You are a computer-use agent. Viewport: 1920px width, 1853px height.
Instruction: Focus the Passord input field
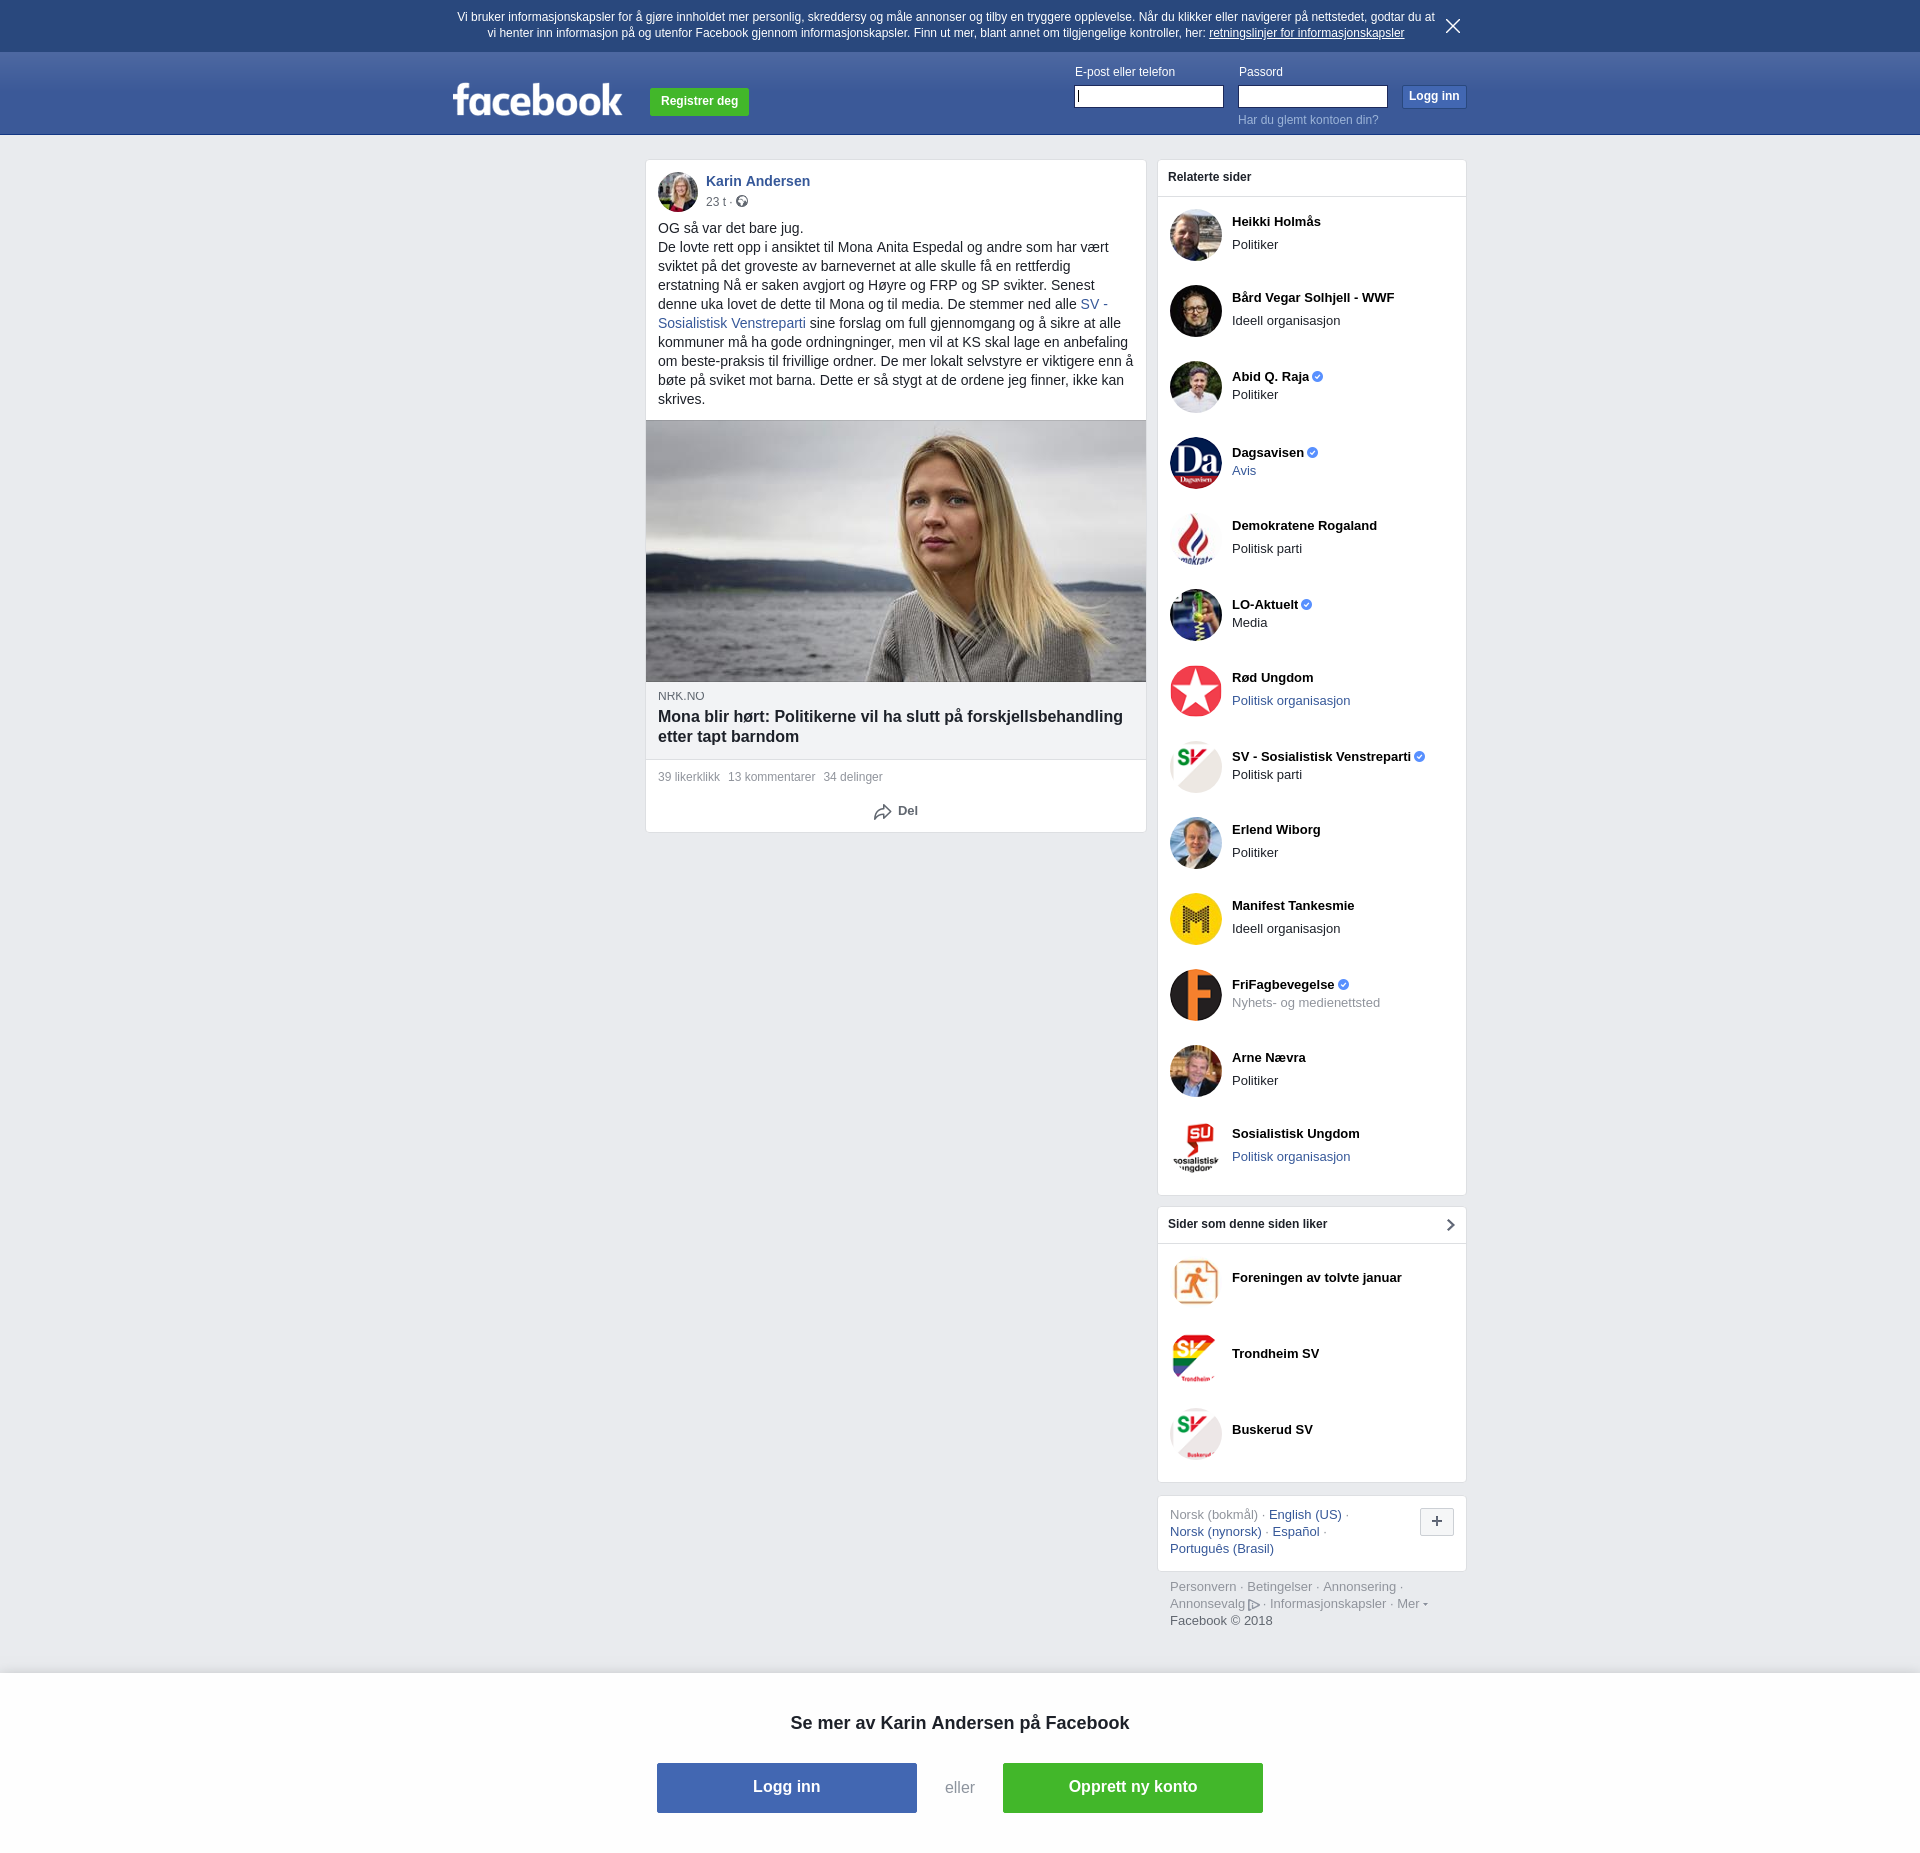point(1312,97)
